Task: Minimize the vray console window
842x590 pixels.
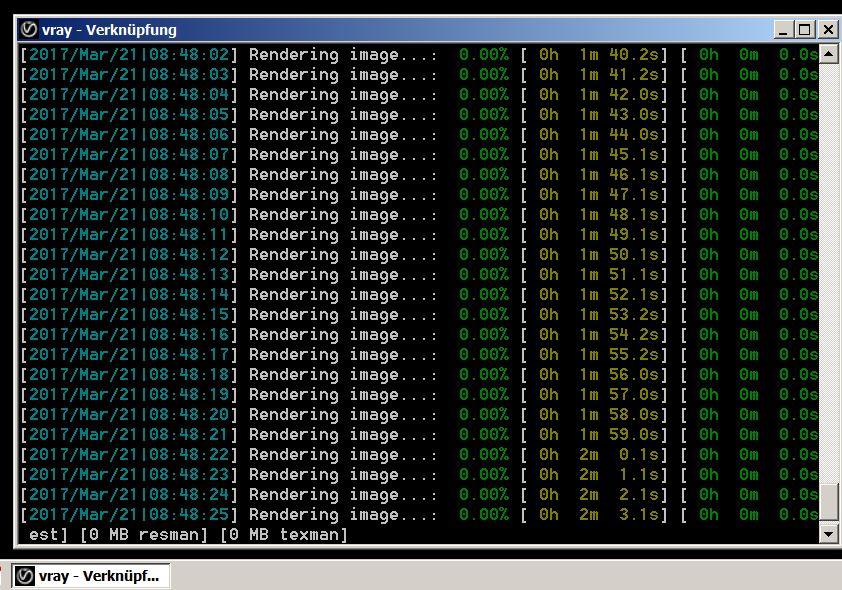Action: coord(785,30)
